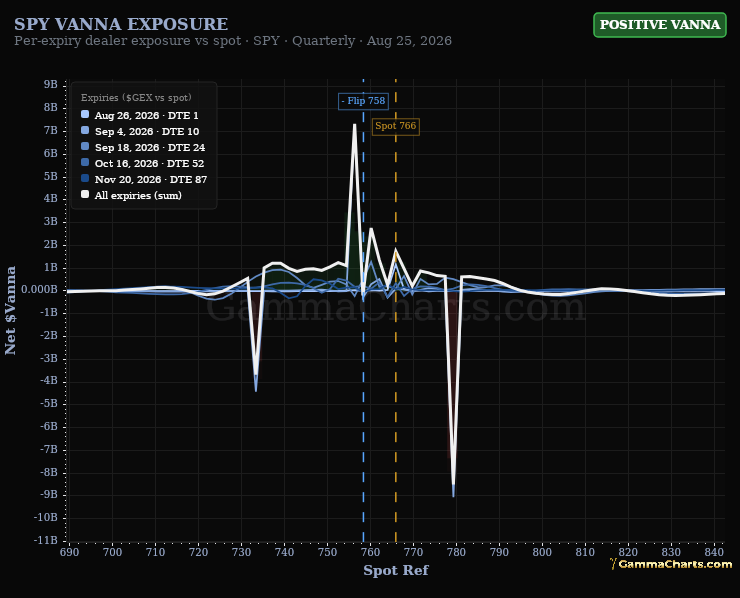This screenshot has width=740, height=598.
Task: Click the SPY VANNA EXPOSURE title
Action: click(x=121, y=24)
